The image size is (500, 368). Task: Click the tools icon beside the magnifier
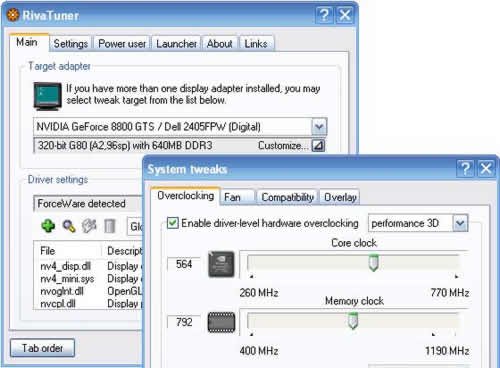89,226
